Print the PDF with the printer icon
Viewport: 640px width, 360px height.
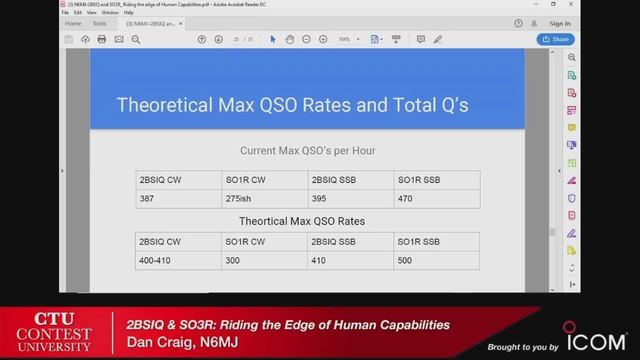pos(102,39)
